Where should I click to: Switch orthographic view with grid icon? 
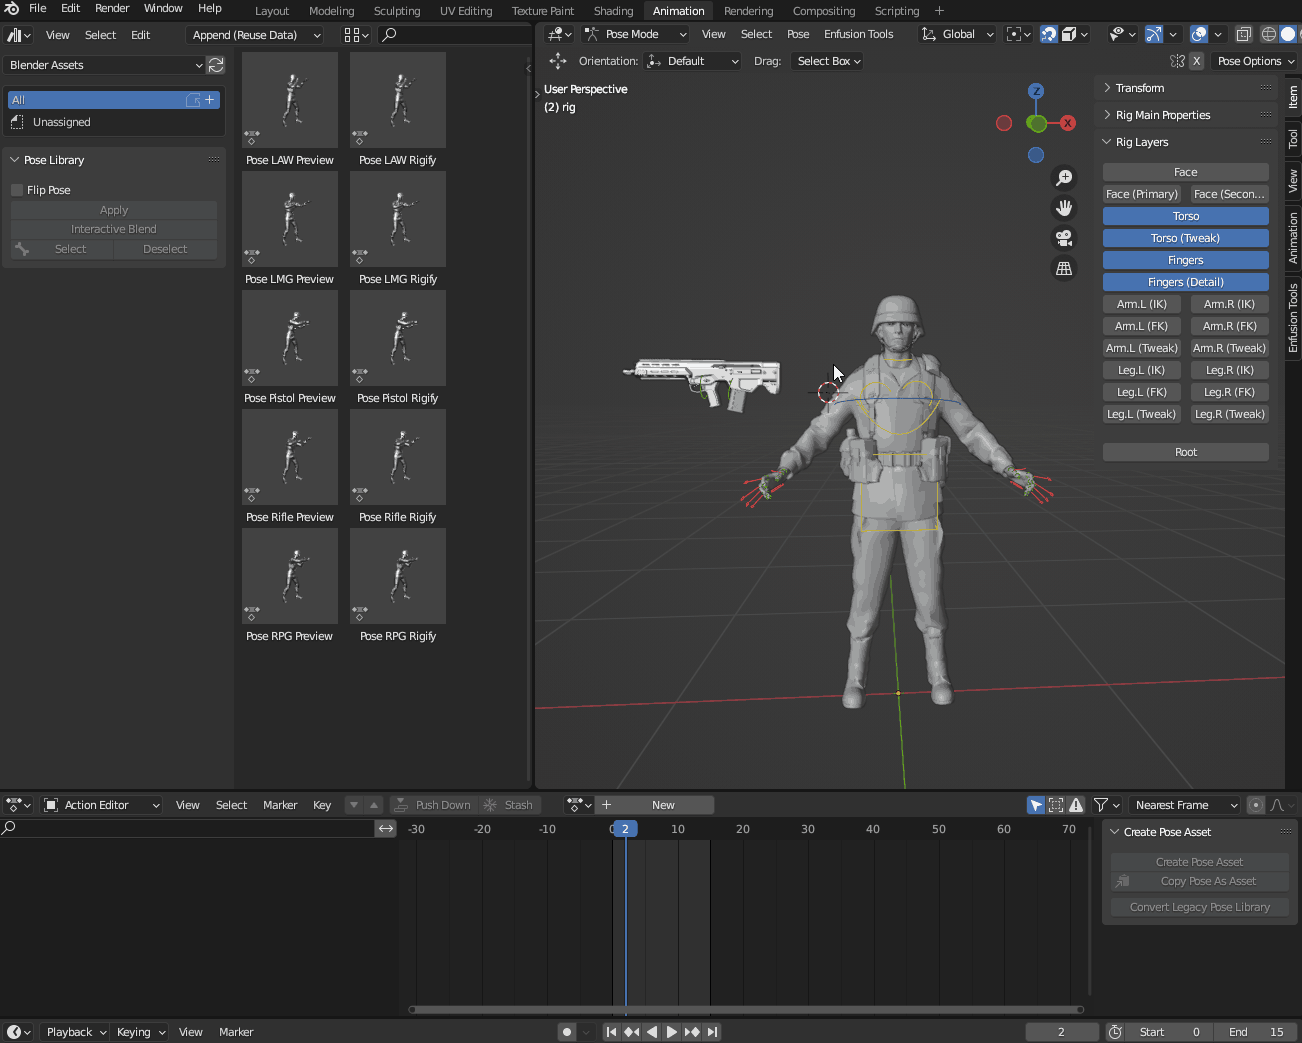point(1064,268)
